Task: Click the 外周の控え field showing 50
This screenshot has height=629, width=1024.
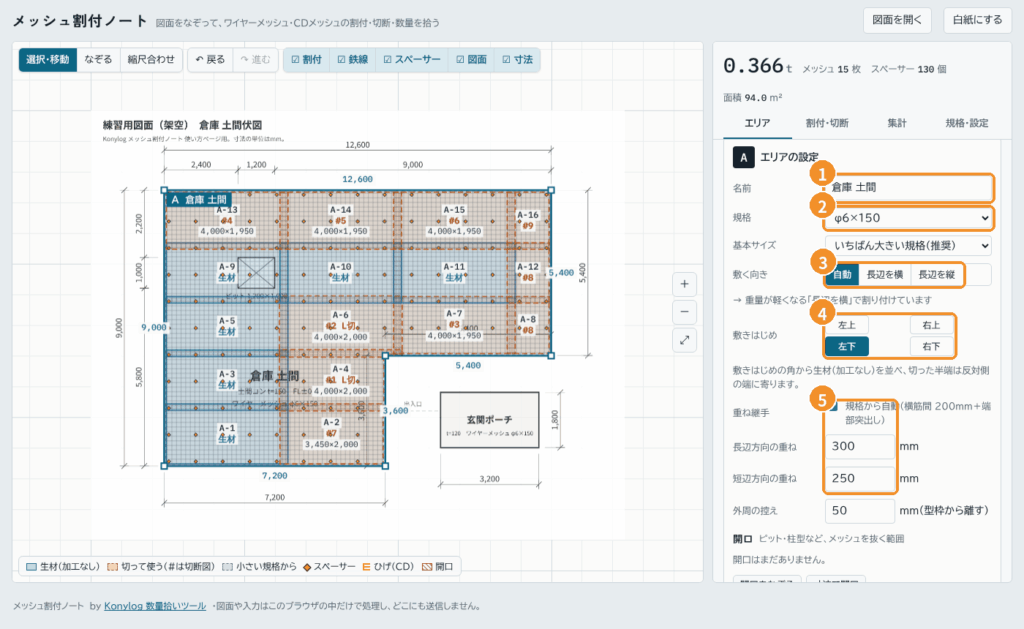Action: (x=859, y=511)
